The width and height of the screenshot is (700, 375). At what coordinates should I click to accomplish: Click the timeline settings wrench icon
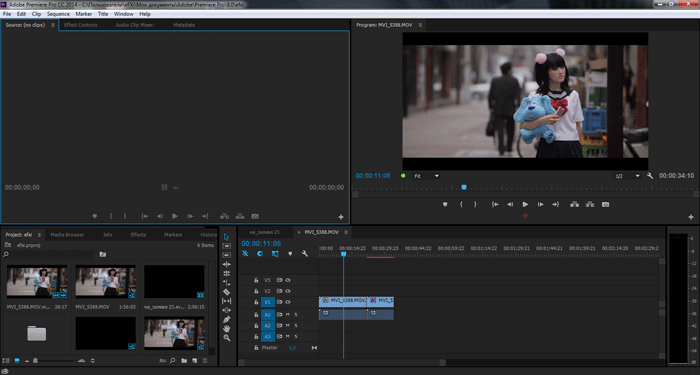[304, 254]
